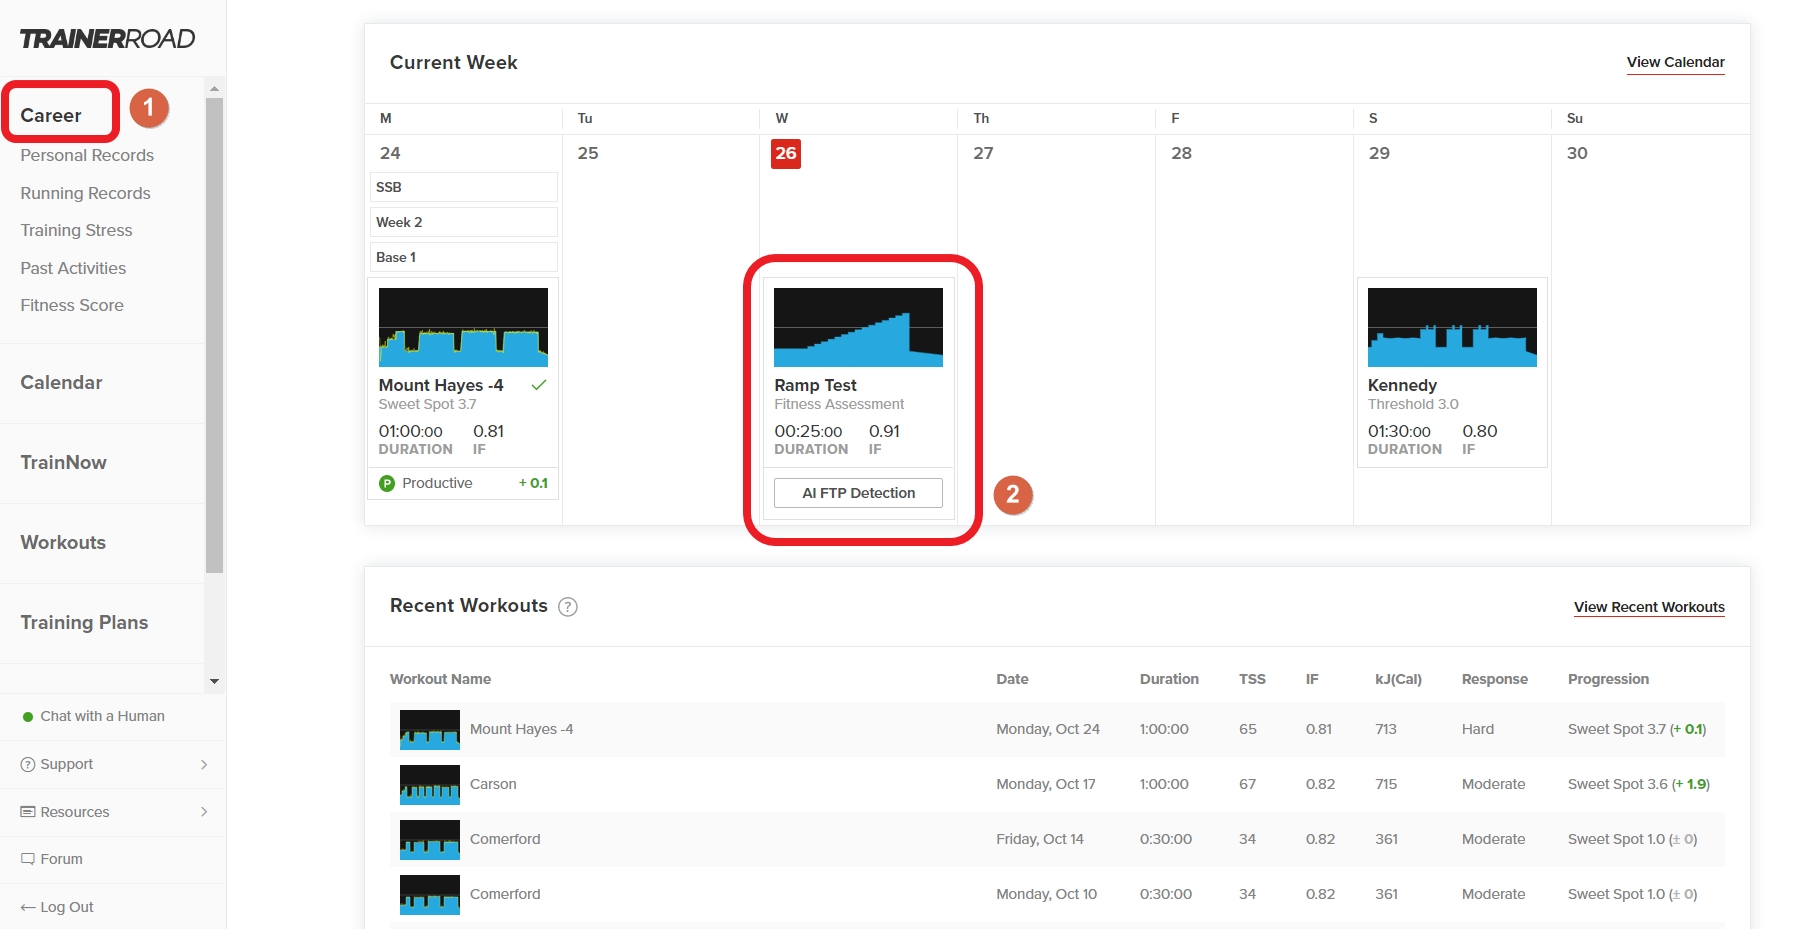Click the Productive status label
This screenshot has height=929, width=1806.
click(437, 484)
